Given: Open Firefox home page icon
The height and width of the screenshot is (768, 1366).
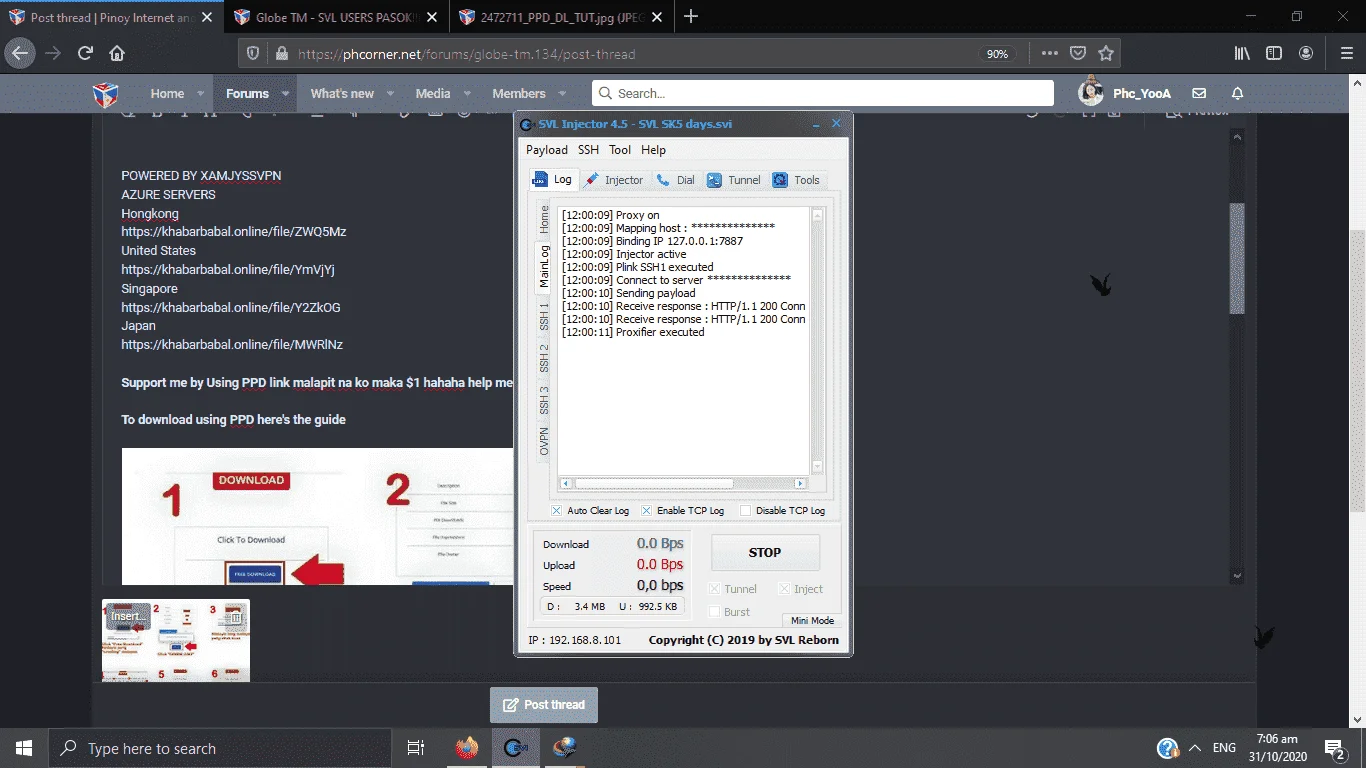Looking at the screenshot, I should (x=117, y=54).
